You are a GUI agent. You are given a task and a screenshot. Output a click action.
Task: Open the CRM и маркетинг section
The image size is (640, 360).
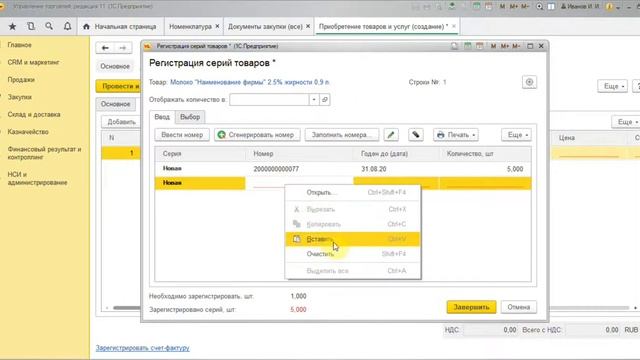(33, 62)
